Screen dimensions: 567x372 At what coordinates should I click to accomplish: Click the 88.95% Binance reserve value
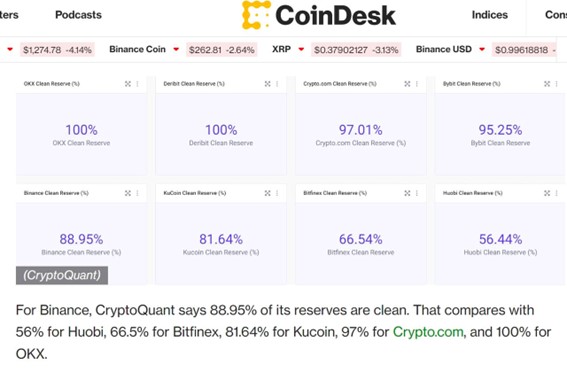click(x=81, y=239)
